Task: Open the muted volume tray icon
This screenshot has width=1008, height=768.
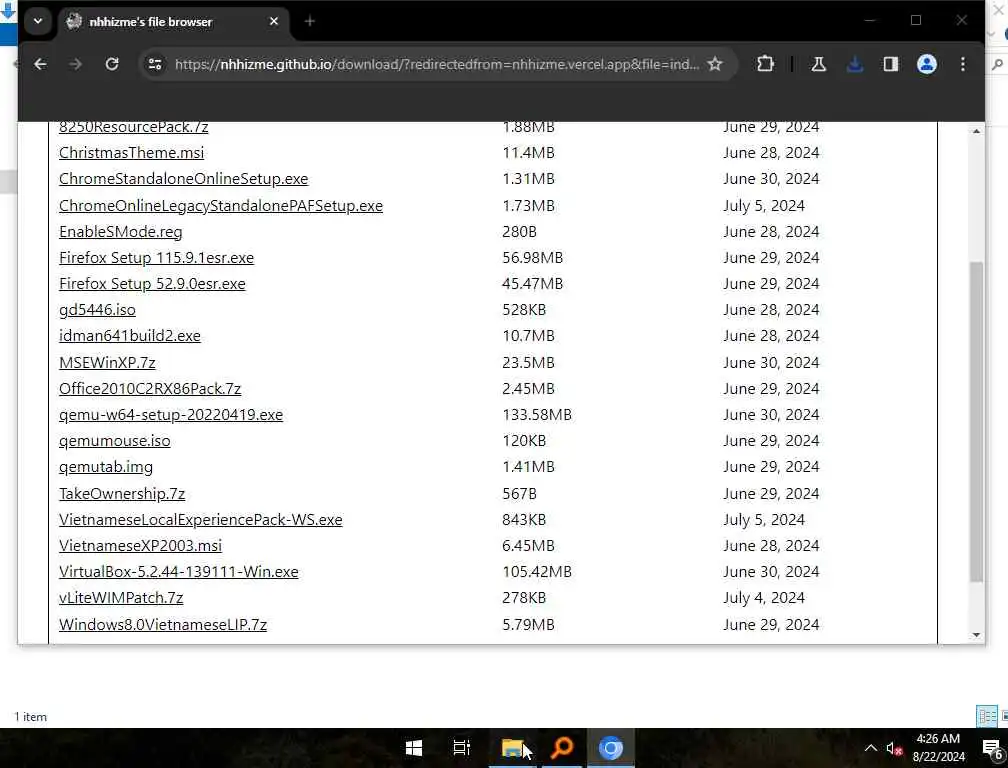Action: coord(894,748)
